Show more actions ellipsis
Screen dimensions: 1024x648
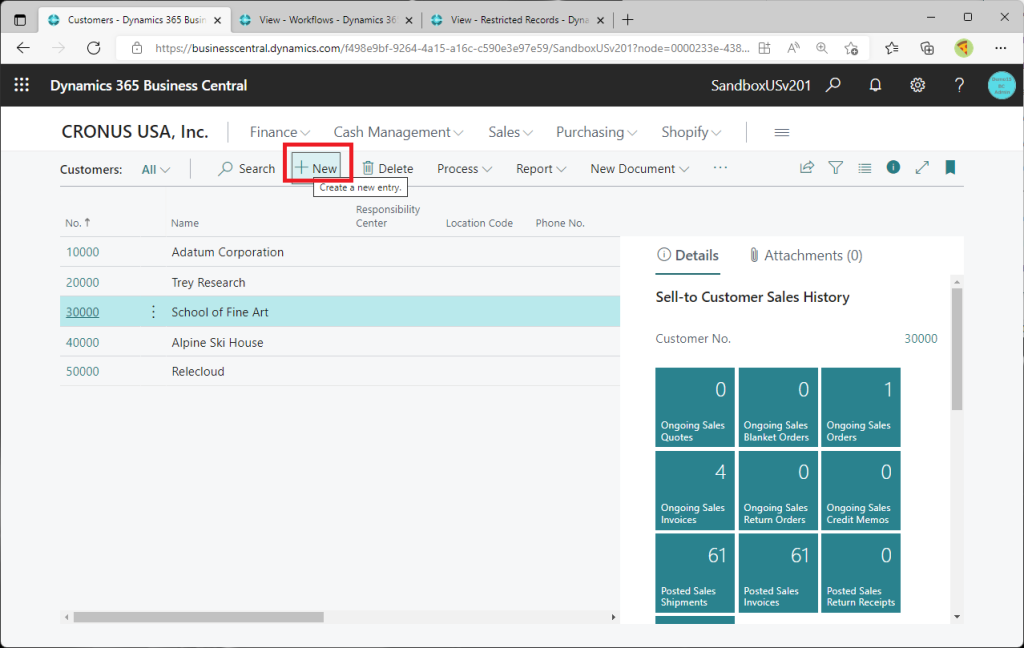click(x=720, y=168)
